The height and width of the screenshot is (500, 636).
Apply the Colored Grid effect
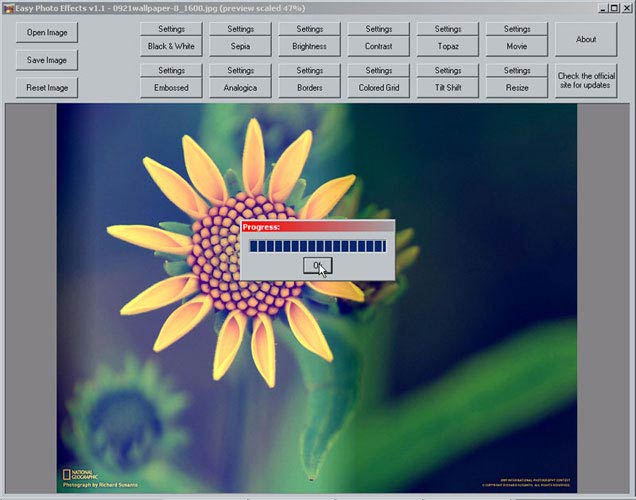379,88
